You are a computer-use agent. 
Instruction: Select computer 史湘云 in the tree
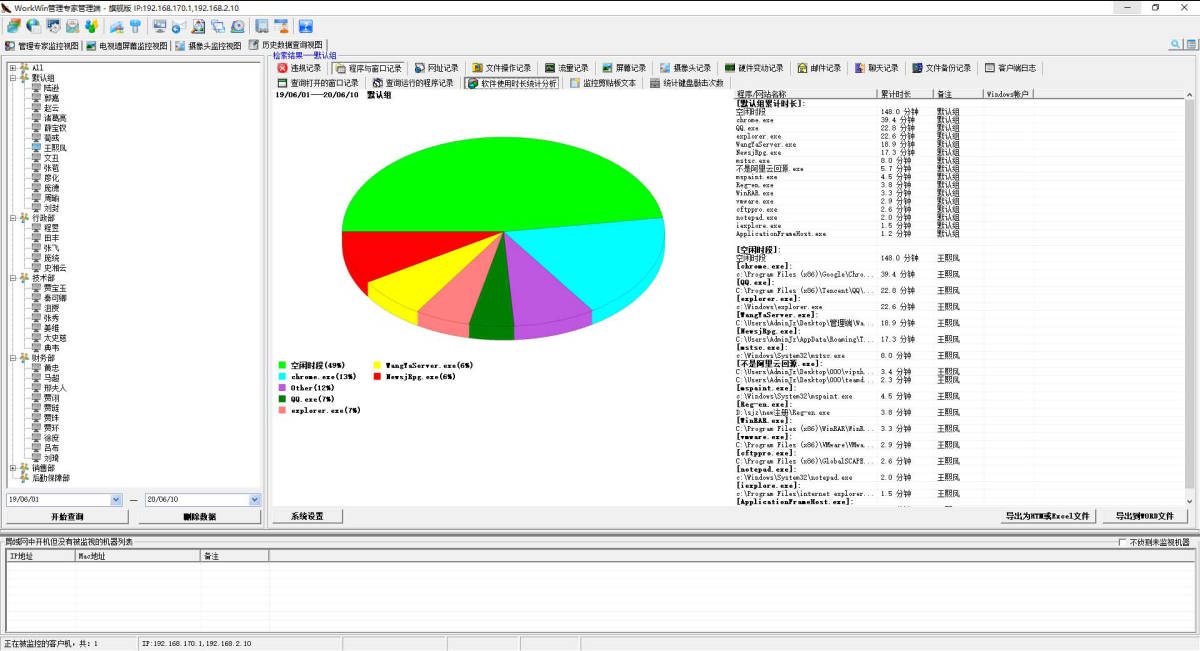[x=54, y=268]
